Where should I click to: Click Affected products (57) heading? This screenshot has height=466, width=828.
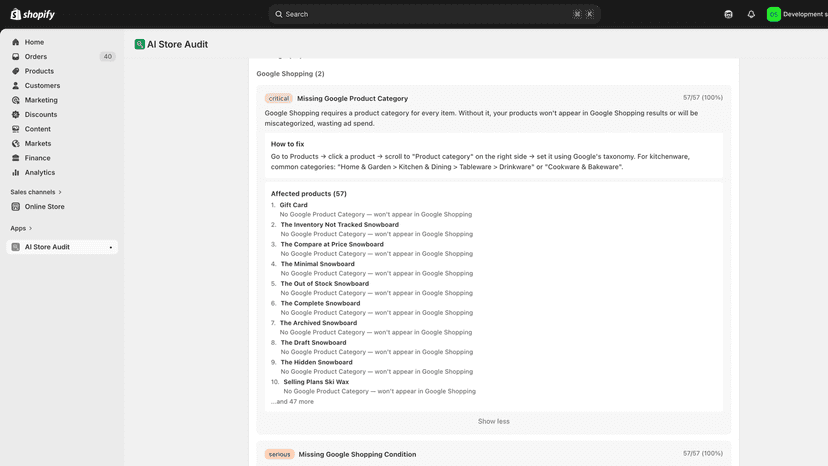[309, 193]
